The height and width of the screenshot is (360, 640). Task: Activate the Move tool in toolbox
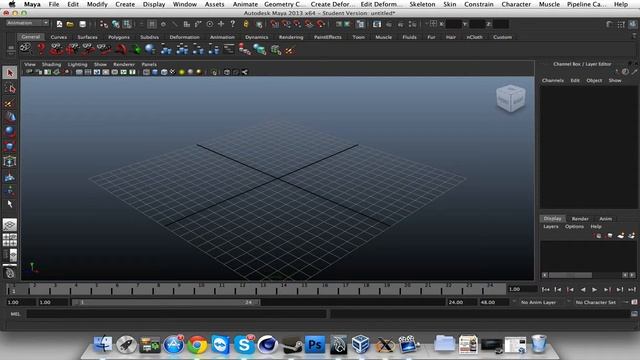[x=10, y=118]
